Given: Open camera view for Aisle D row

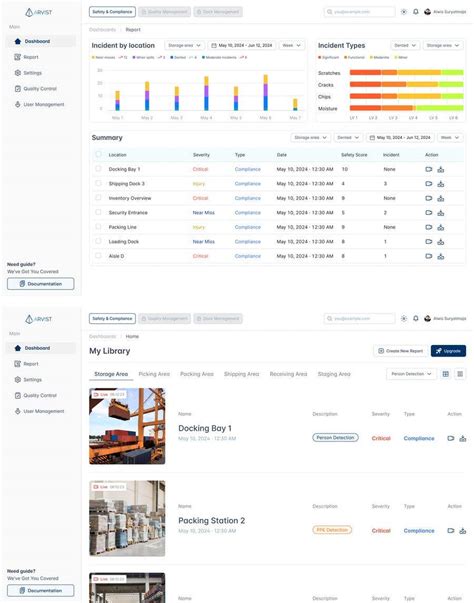Looking at the screenshot, I should pos(428,256).
